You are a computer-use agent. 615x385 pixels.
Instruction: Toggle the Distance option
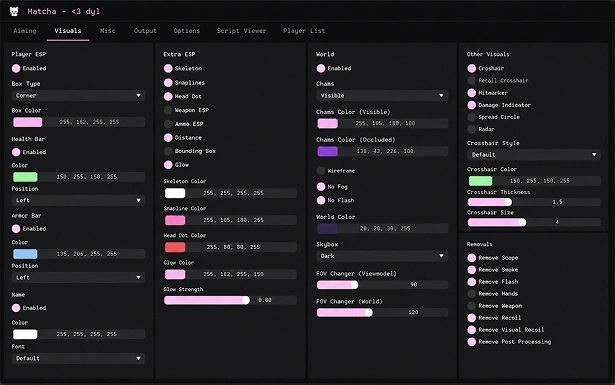[x=168, y=138]
